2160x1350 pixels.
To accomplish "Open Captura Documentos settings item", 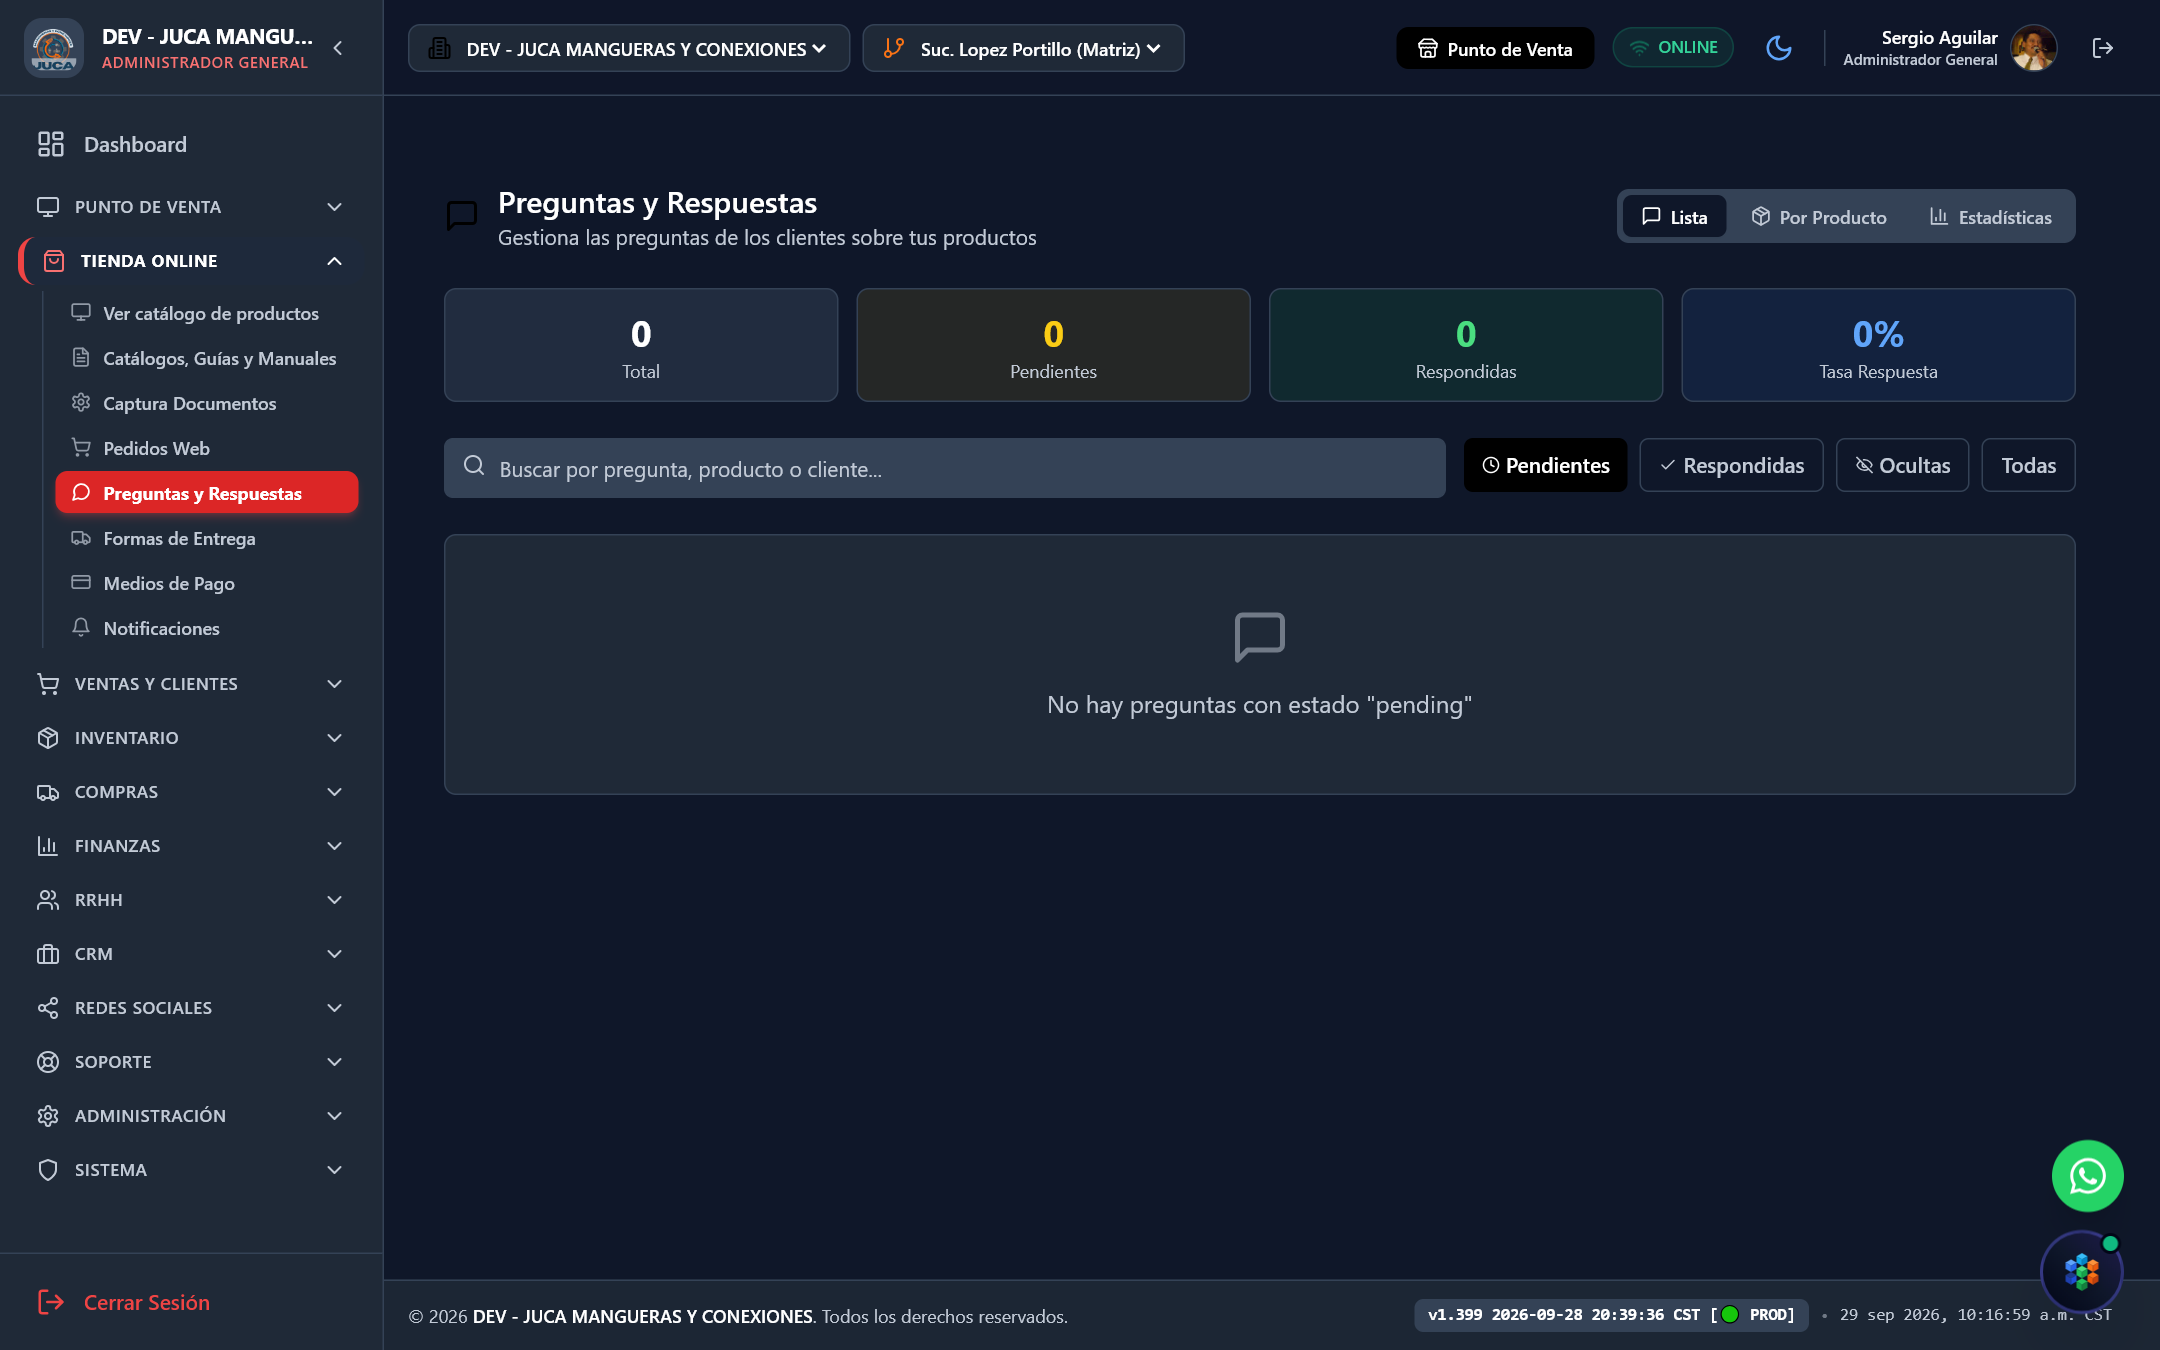I will [207, 403].
